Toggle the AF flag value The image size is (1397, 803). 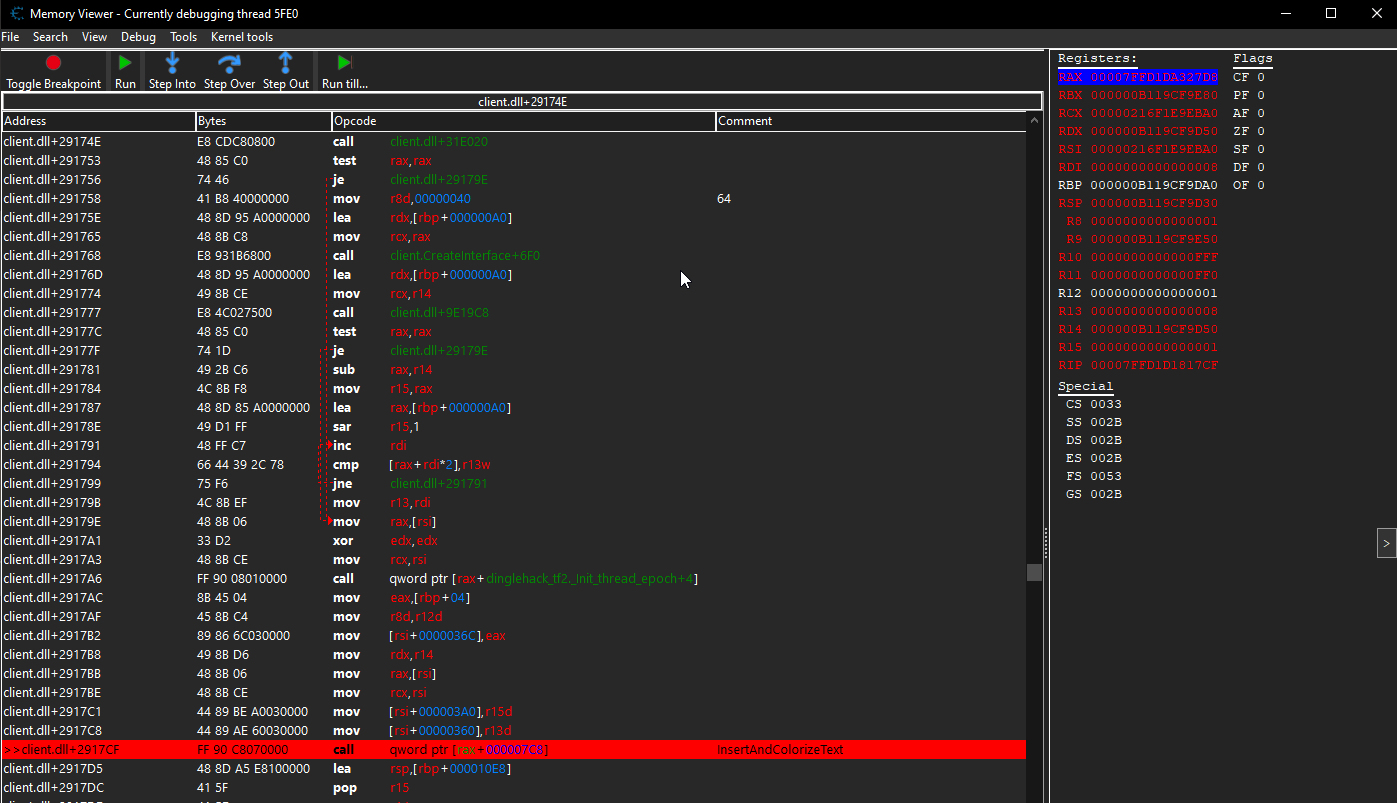click(1249, 113)
